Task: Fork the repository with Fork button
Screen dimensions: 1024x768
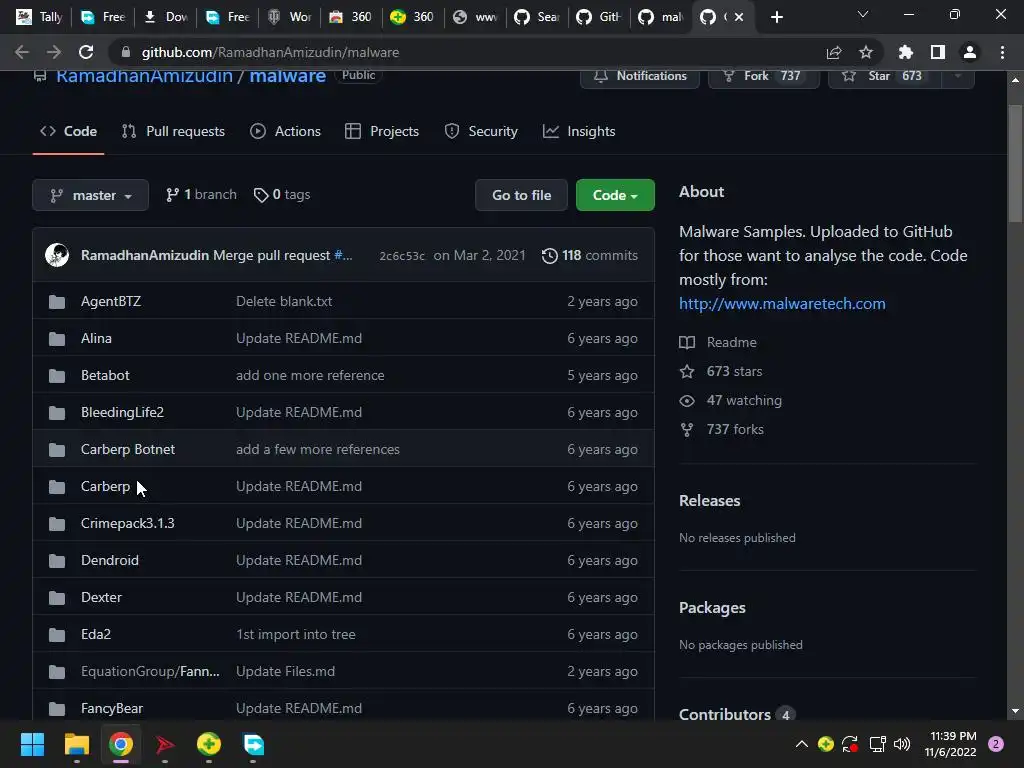Action: (763, 76)
